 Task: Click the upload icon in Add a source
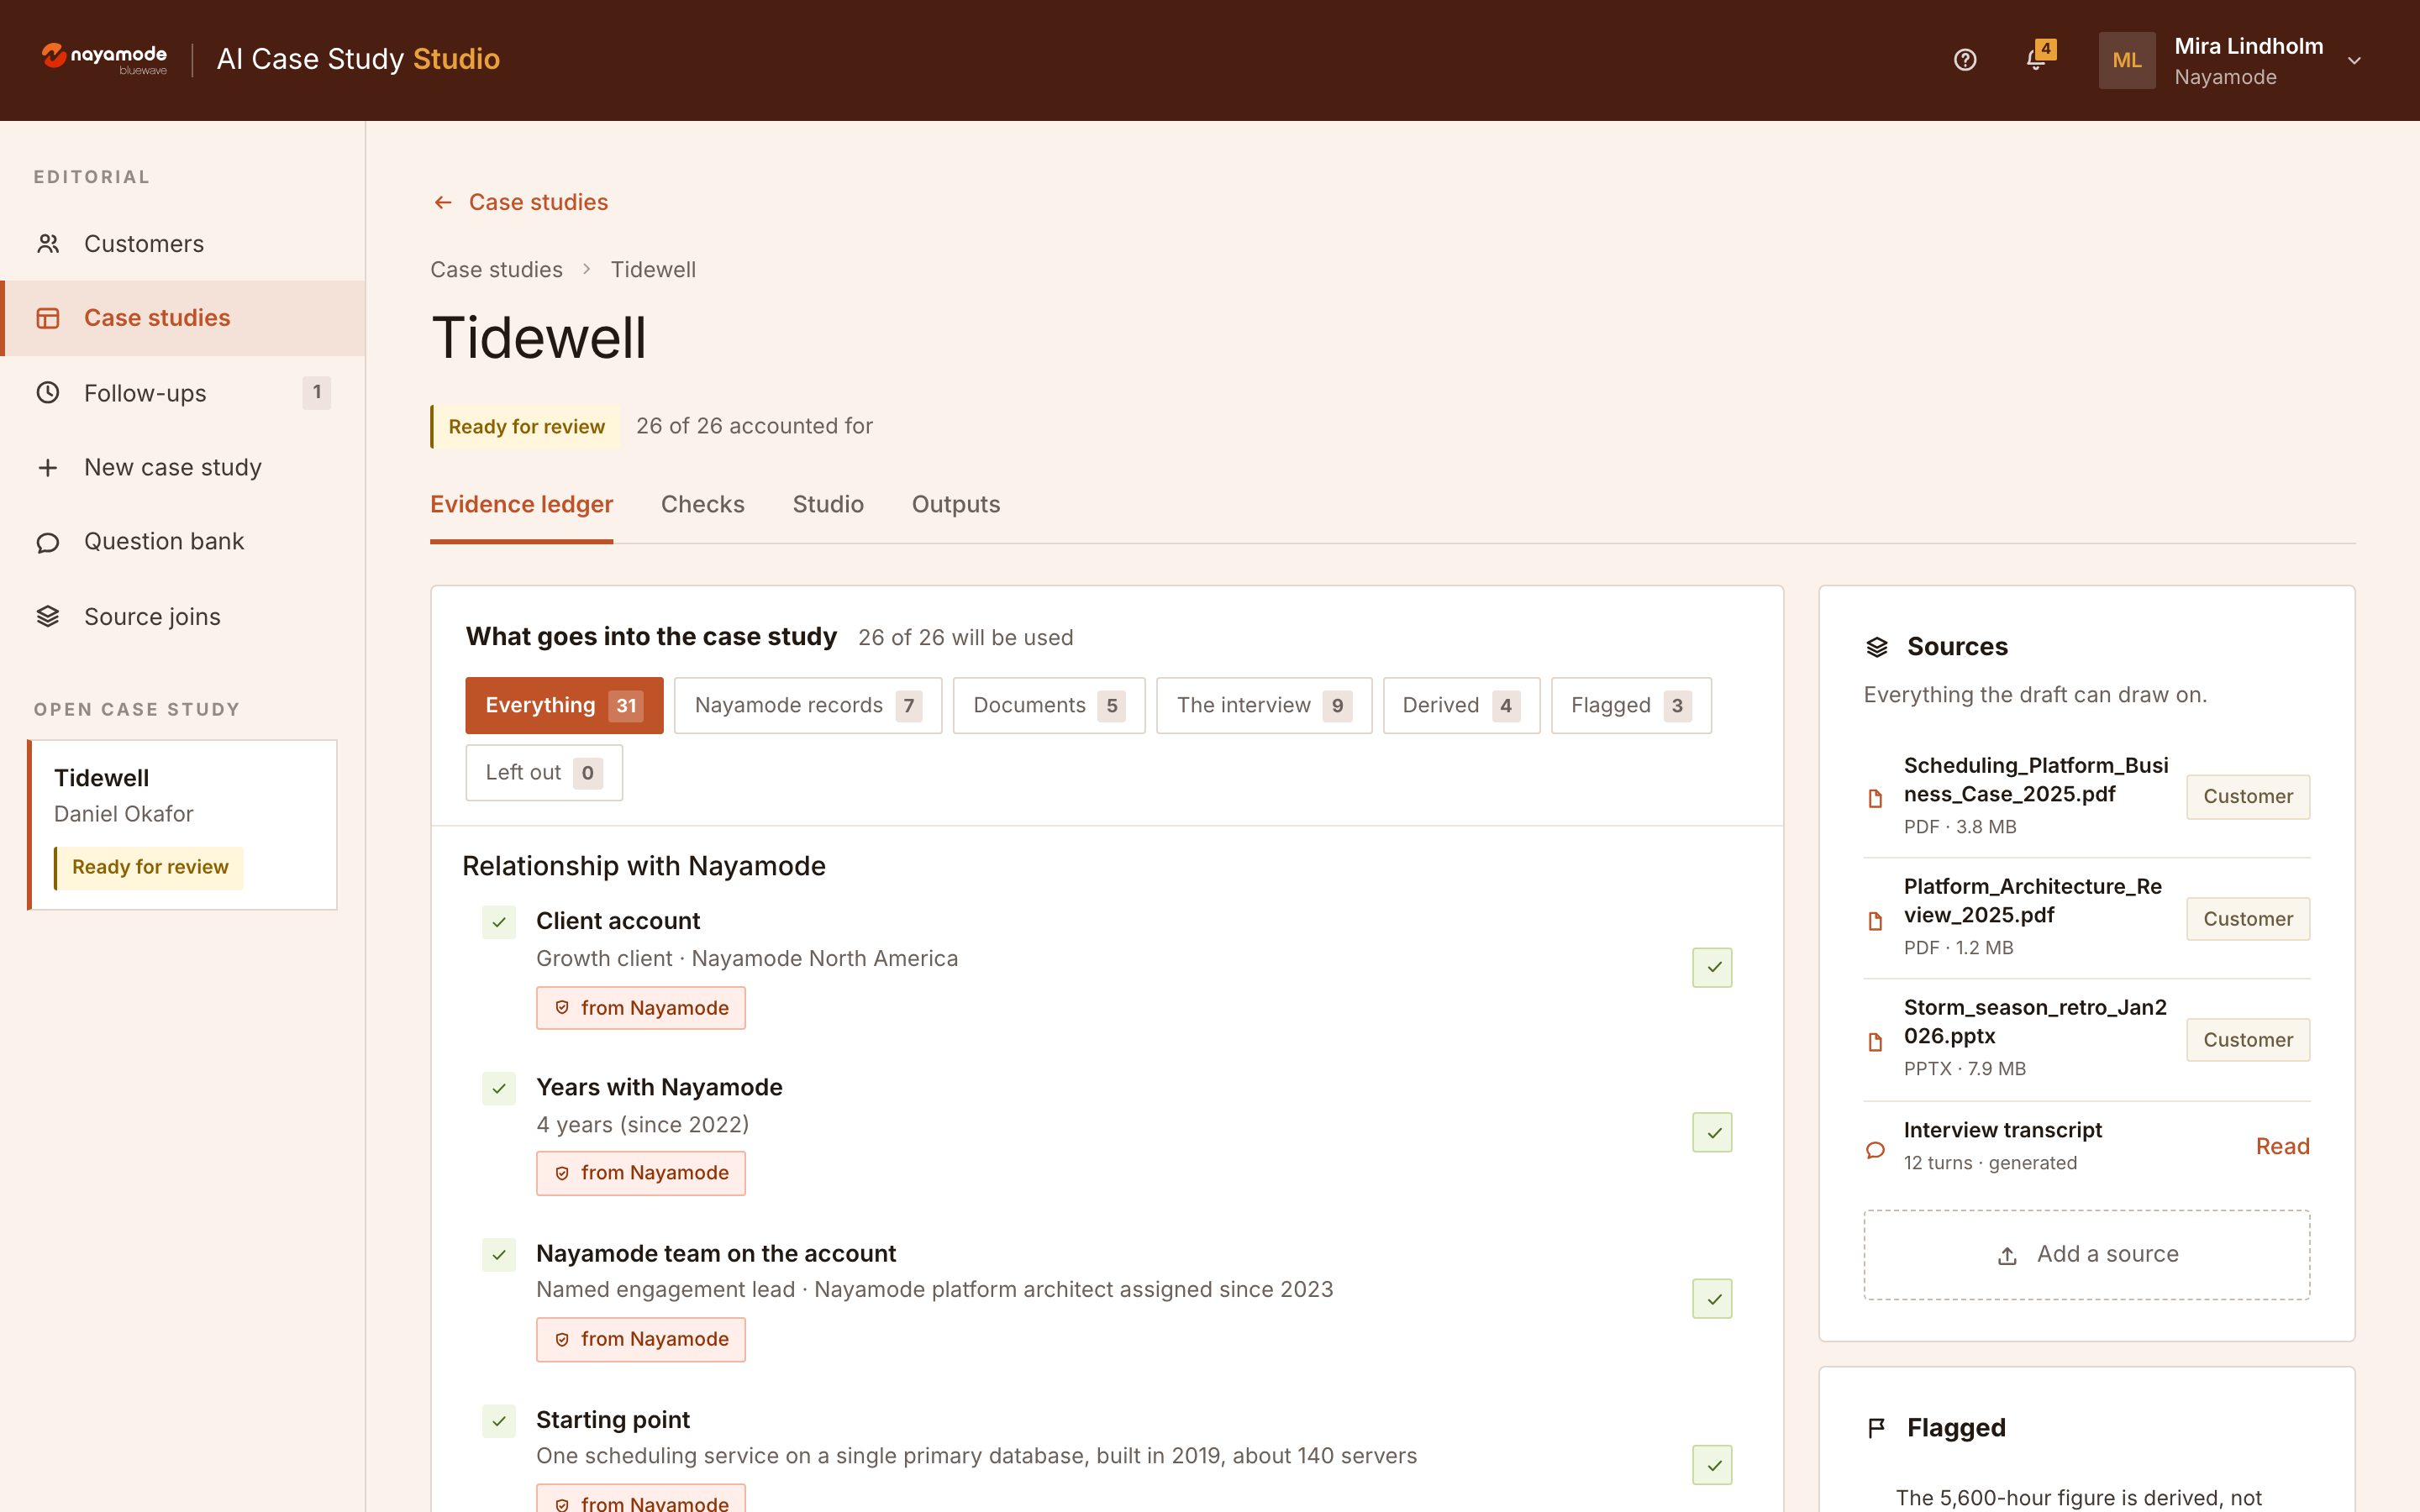[x=2007, y=1256]
